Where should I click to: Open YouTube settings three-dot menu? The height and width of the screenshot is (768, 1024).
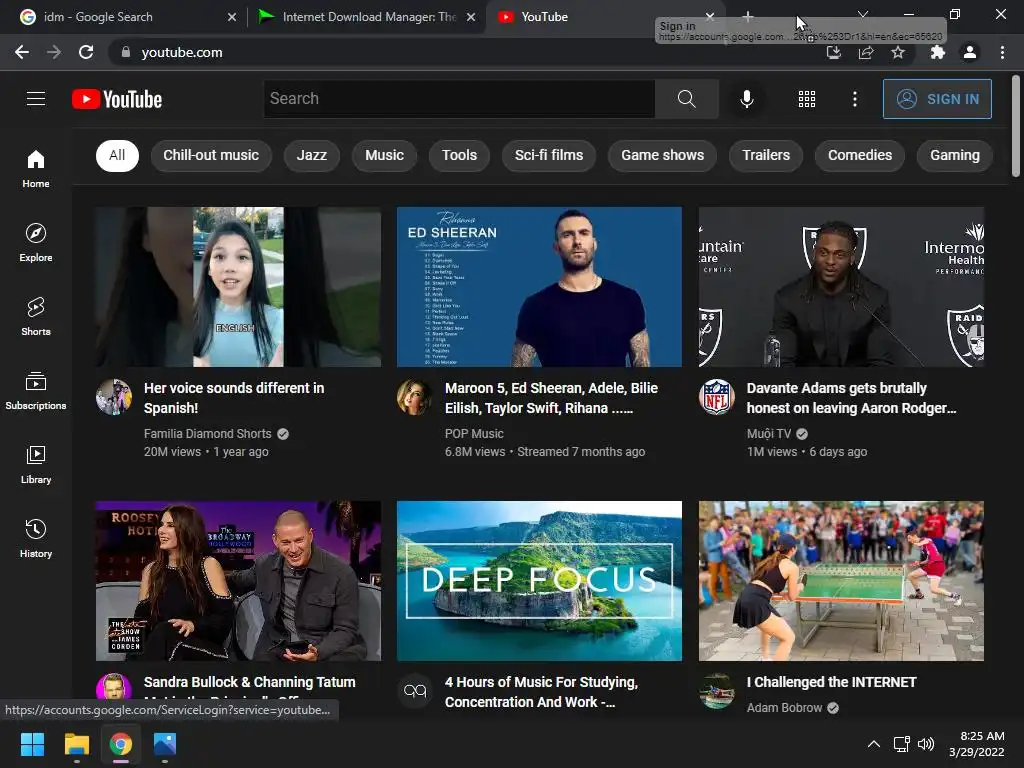coord(854,99)
